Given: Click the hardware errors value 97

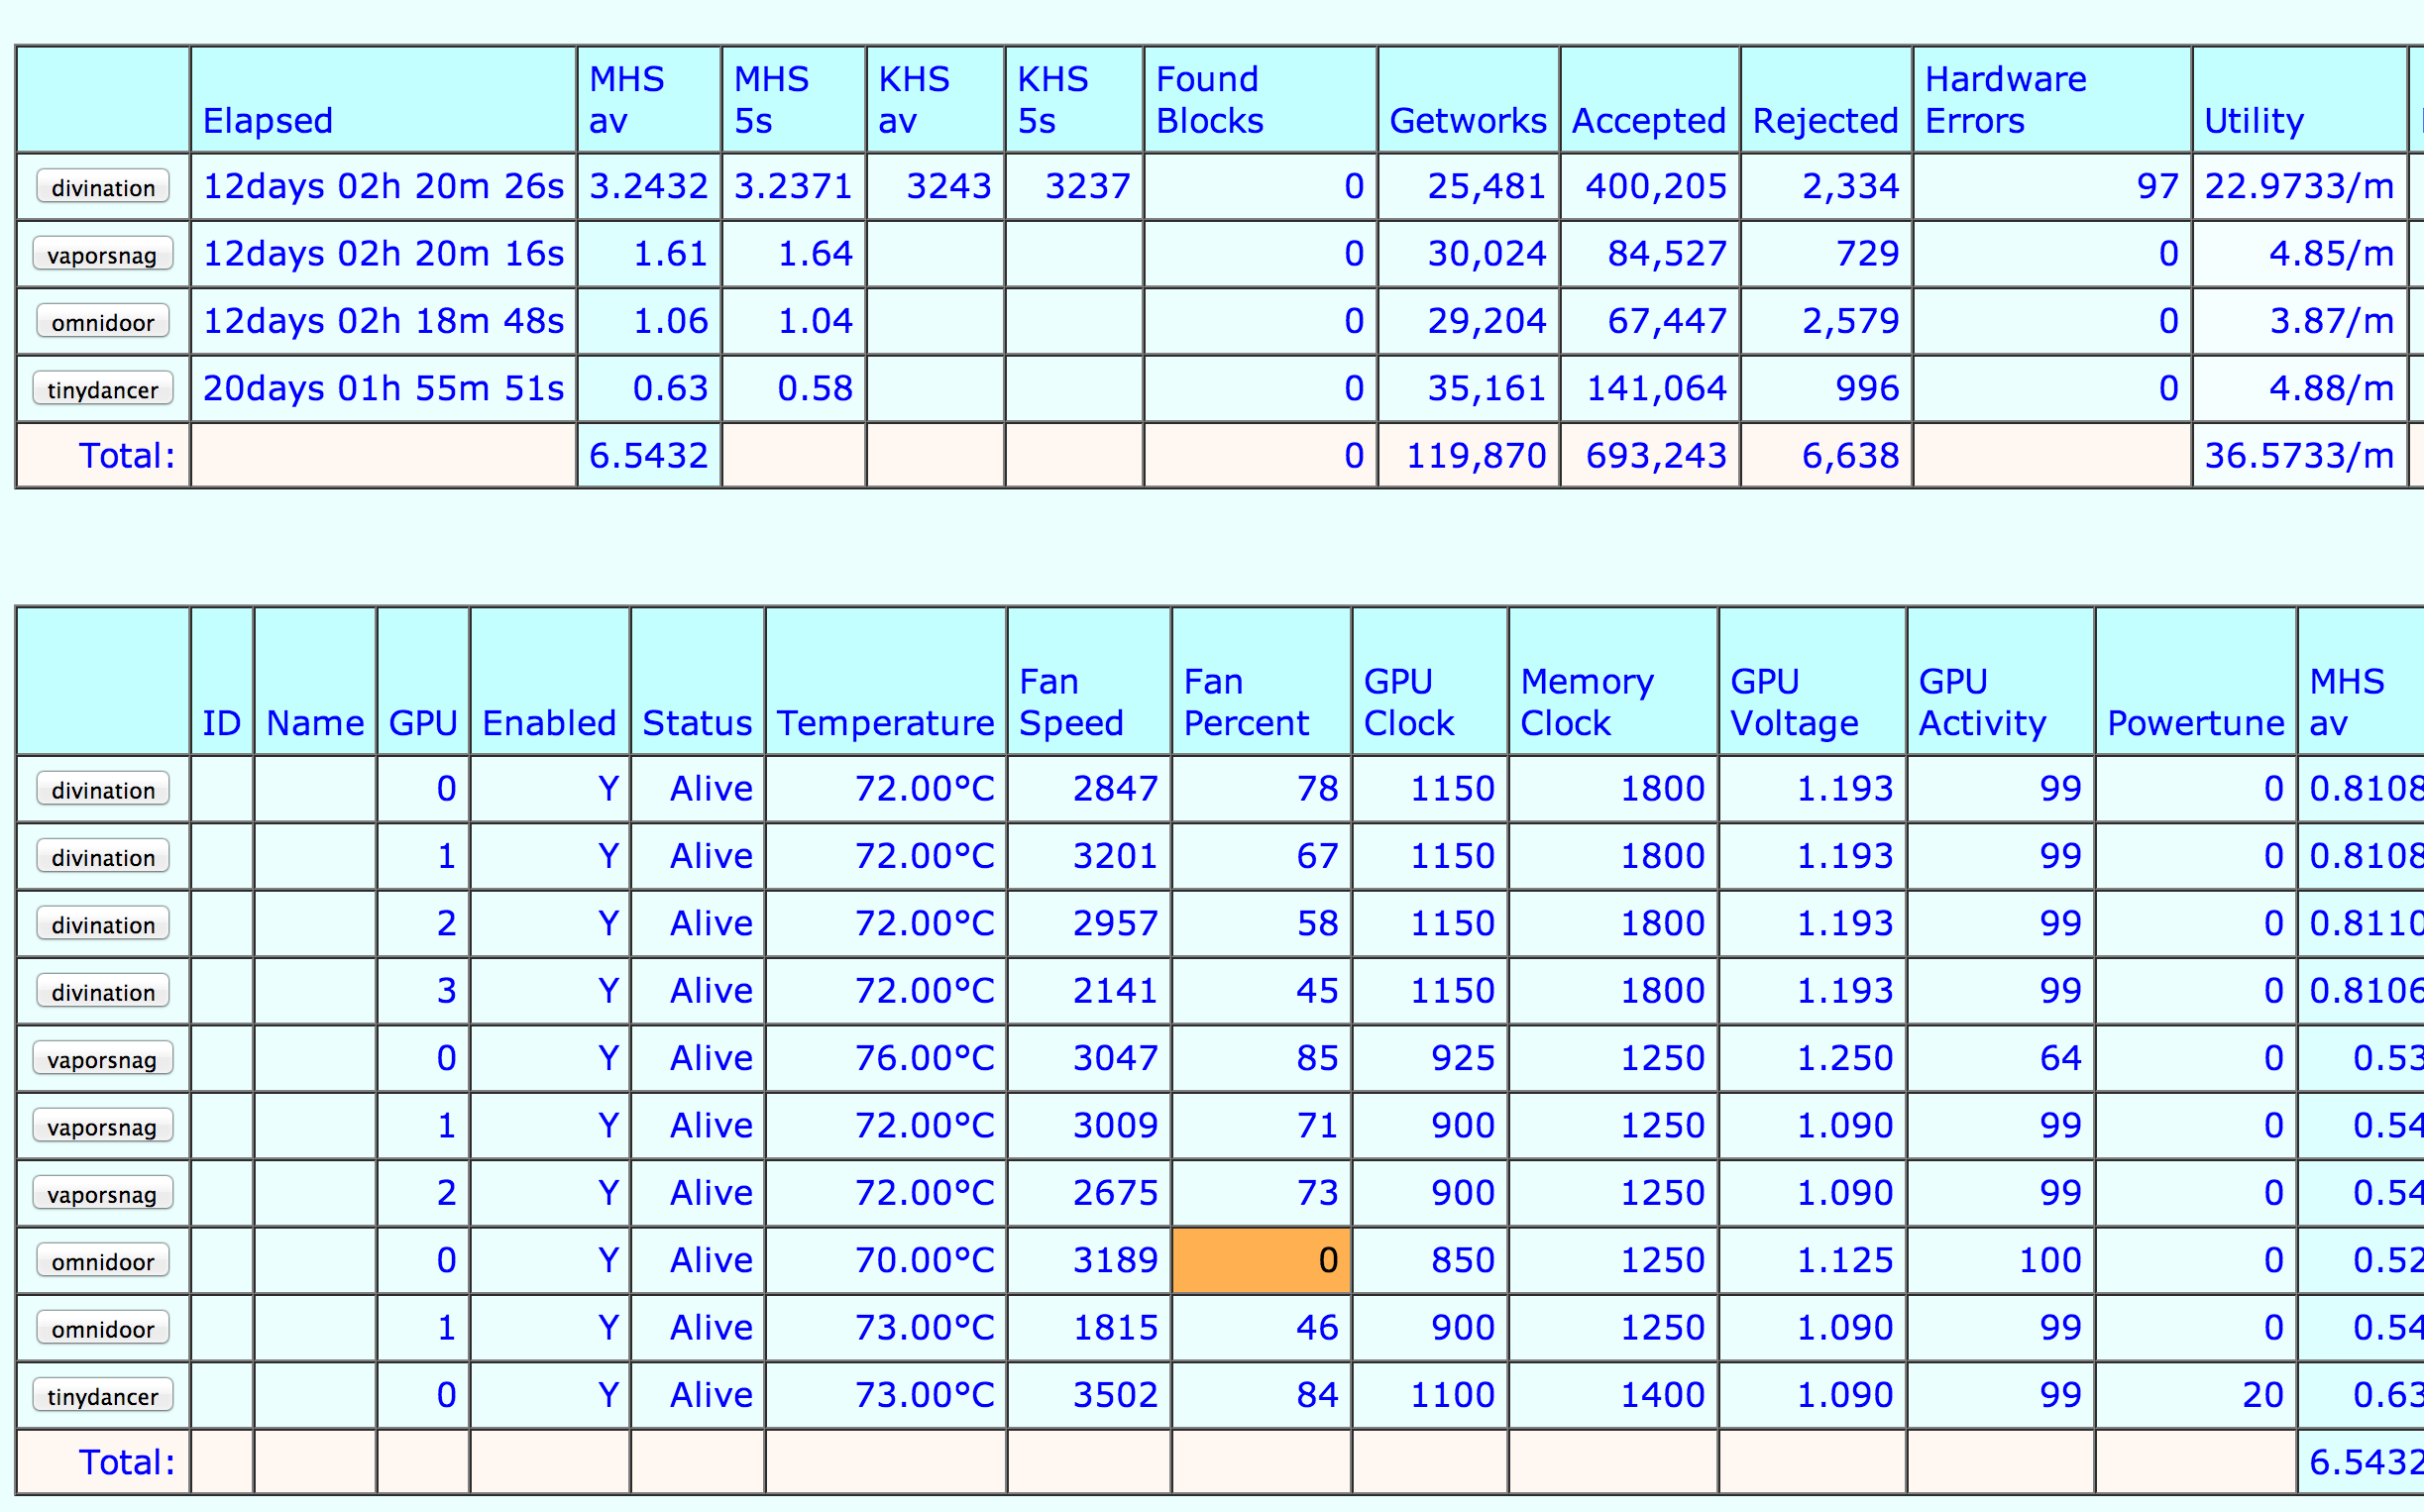Looking at the screenshot, I should pyautogui.click(x=2157, y=186).
